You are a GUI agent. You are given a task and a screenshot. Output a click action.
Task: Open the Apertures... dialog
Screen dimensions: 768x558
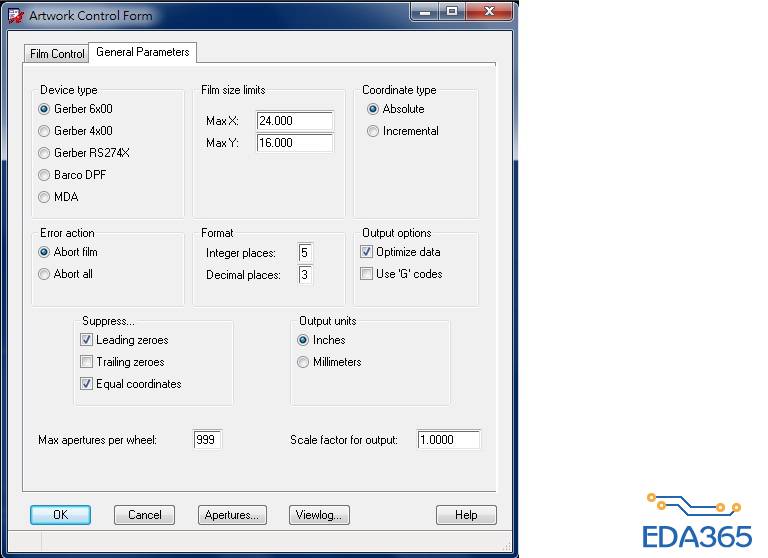[232, 515]
